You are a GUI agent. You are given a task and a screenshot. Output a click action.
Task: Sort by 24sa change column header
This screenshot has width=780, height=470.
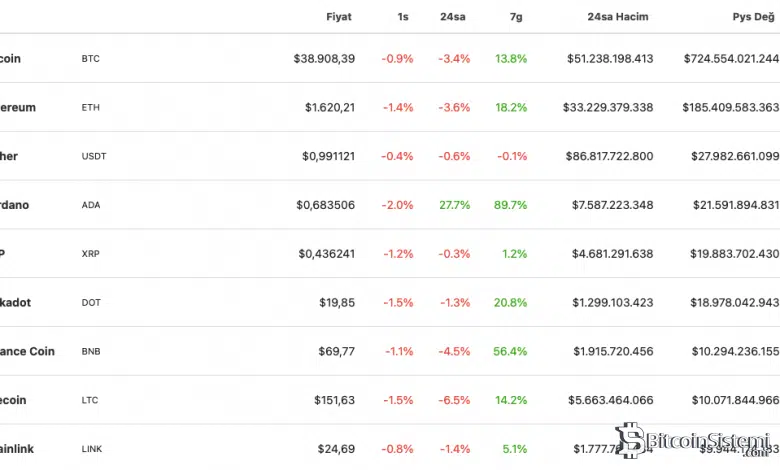(x=454, y=17)
